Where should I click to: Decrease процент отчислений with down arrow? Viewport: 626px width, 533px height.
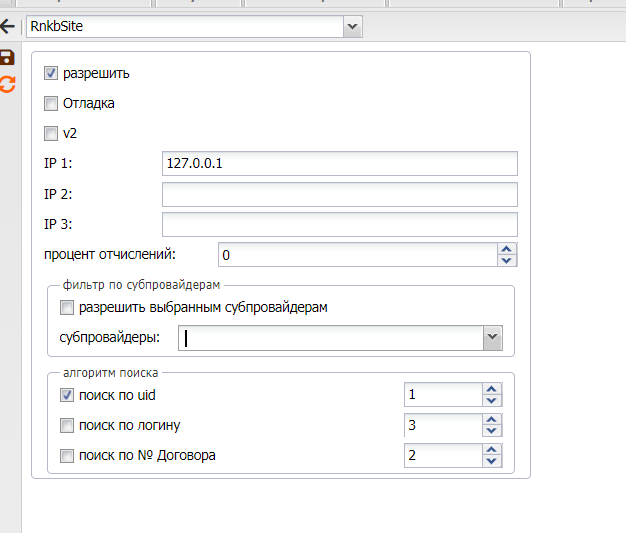pos(507,260)
